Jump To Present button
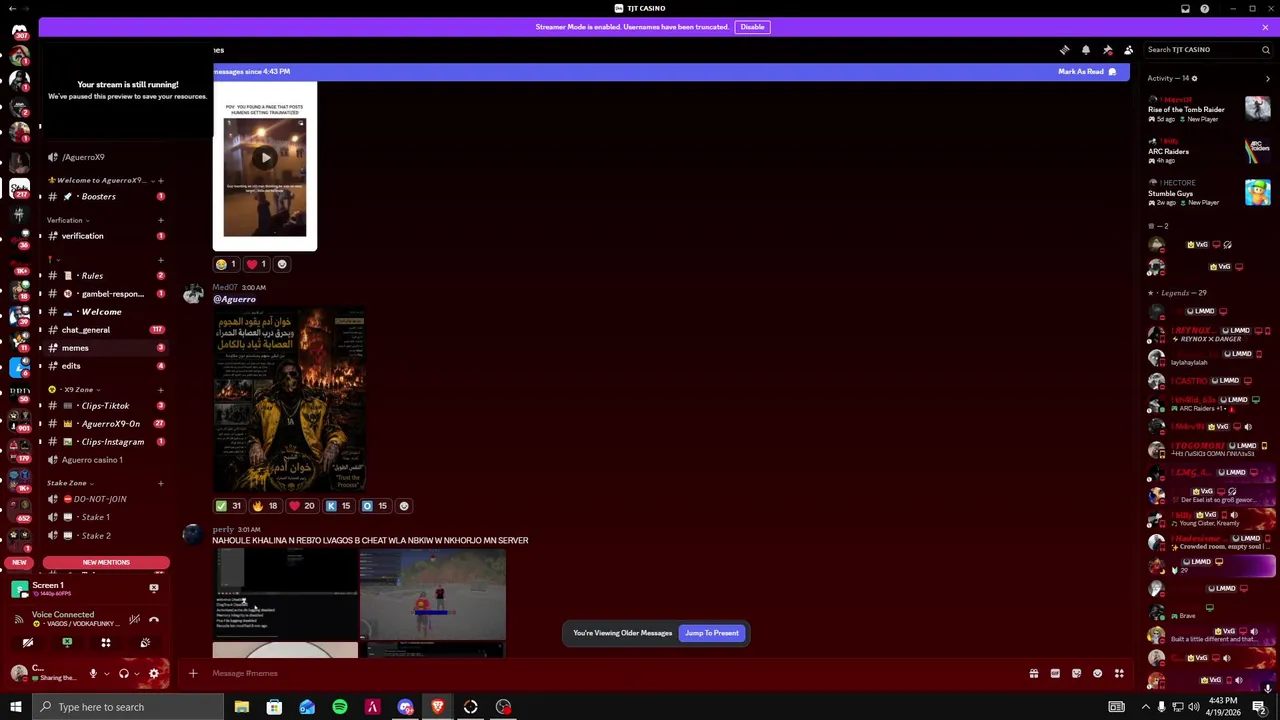Screen dimensions: 1280x720 tap(712, 633)
